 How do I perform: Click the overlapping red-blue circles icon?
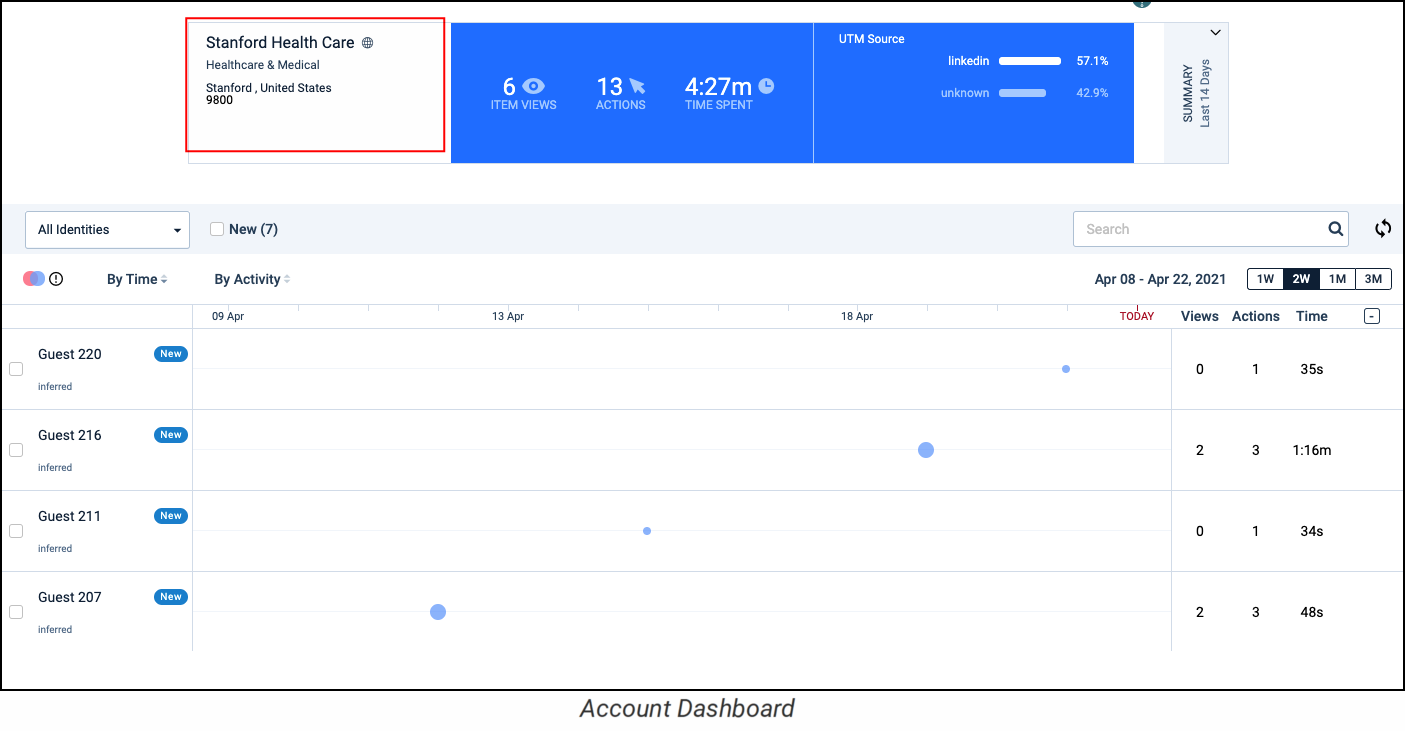[x=33, y=279]
